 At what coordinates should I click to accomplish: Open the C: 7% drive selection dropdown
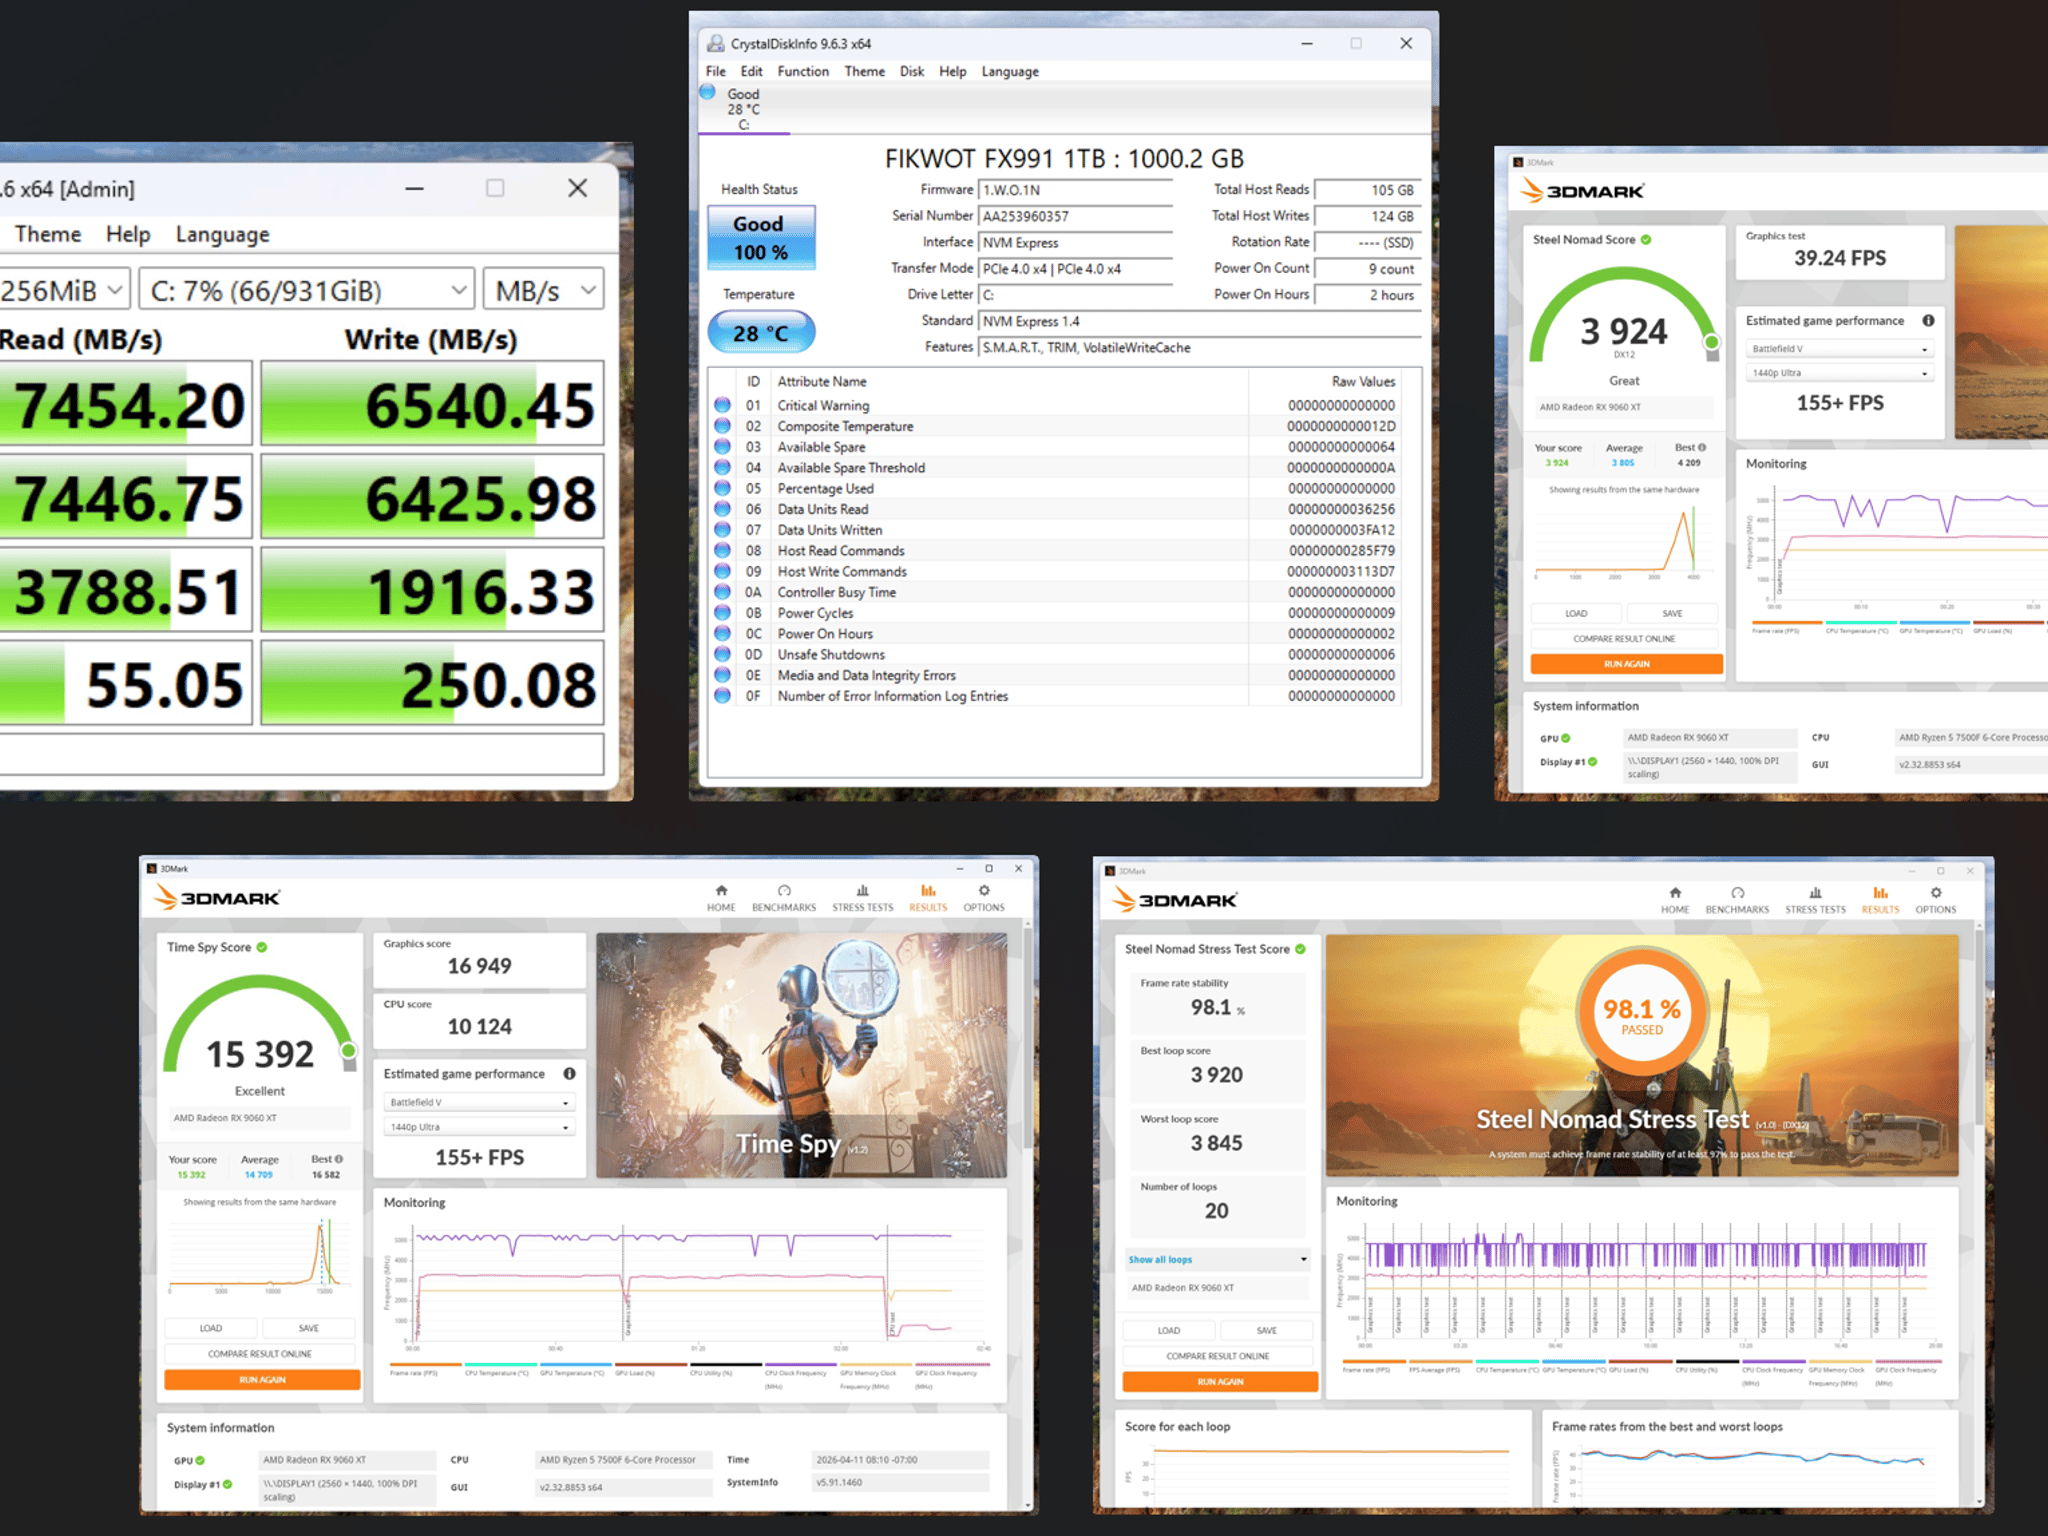(306, 291)
